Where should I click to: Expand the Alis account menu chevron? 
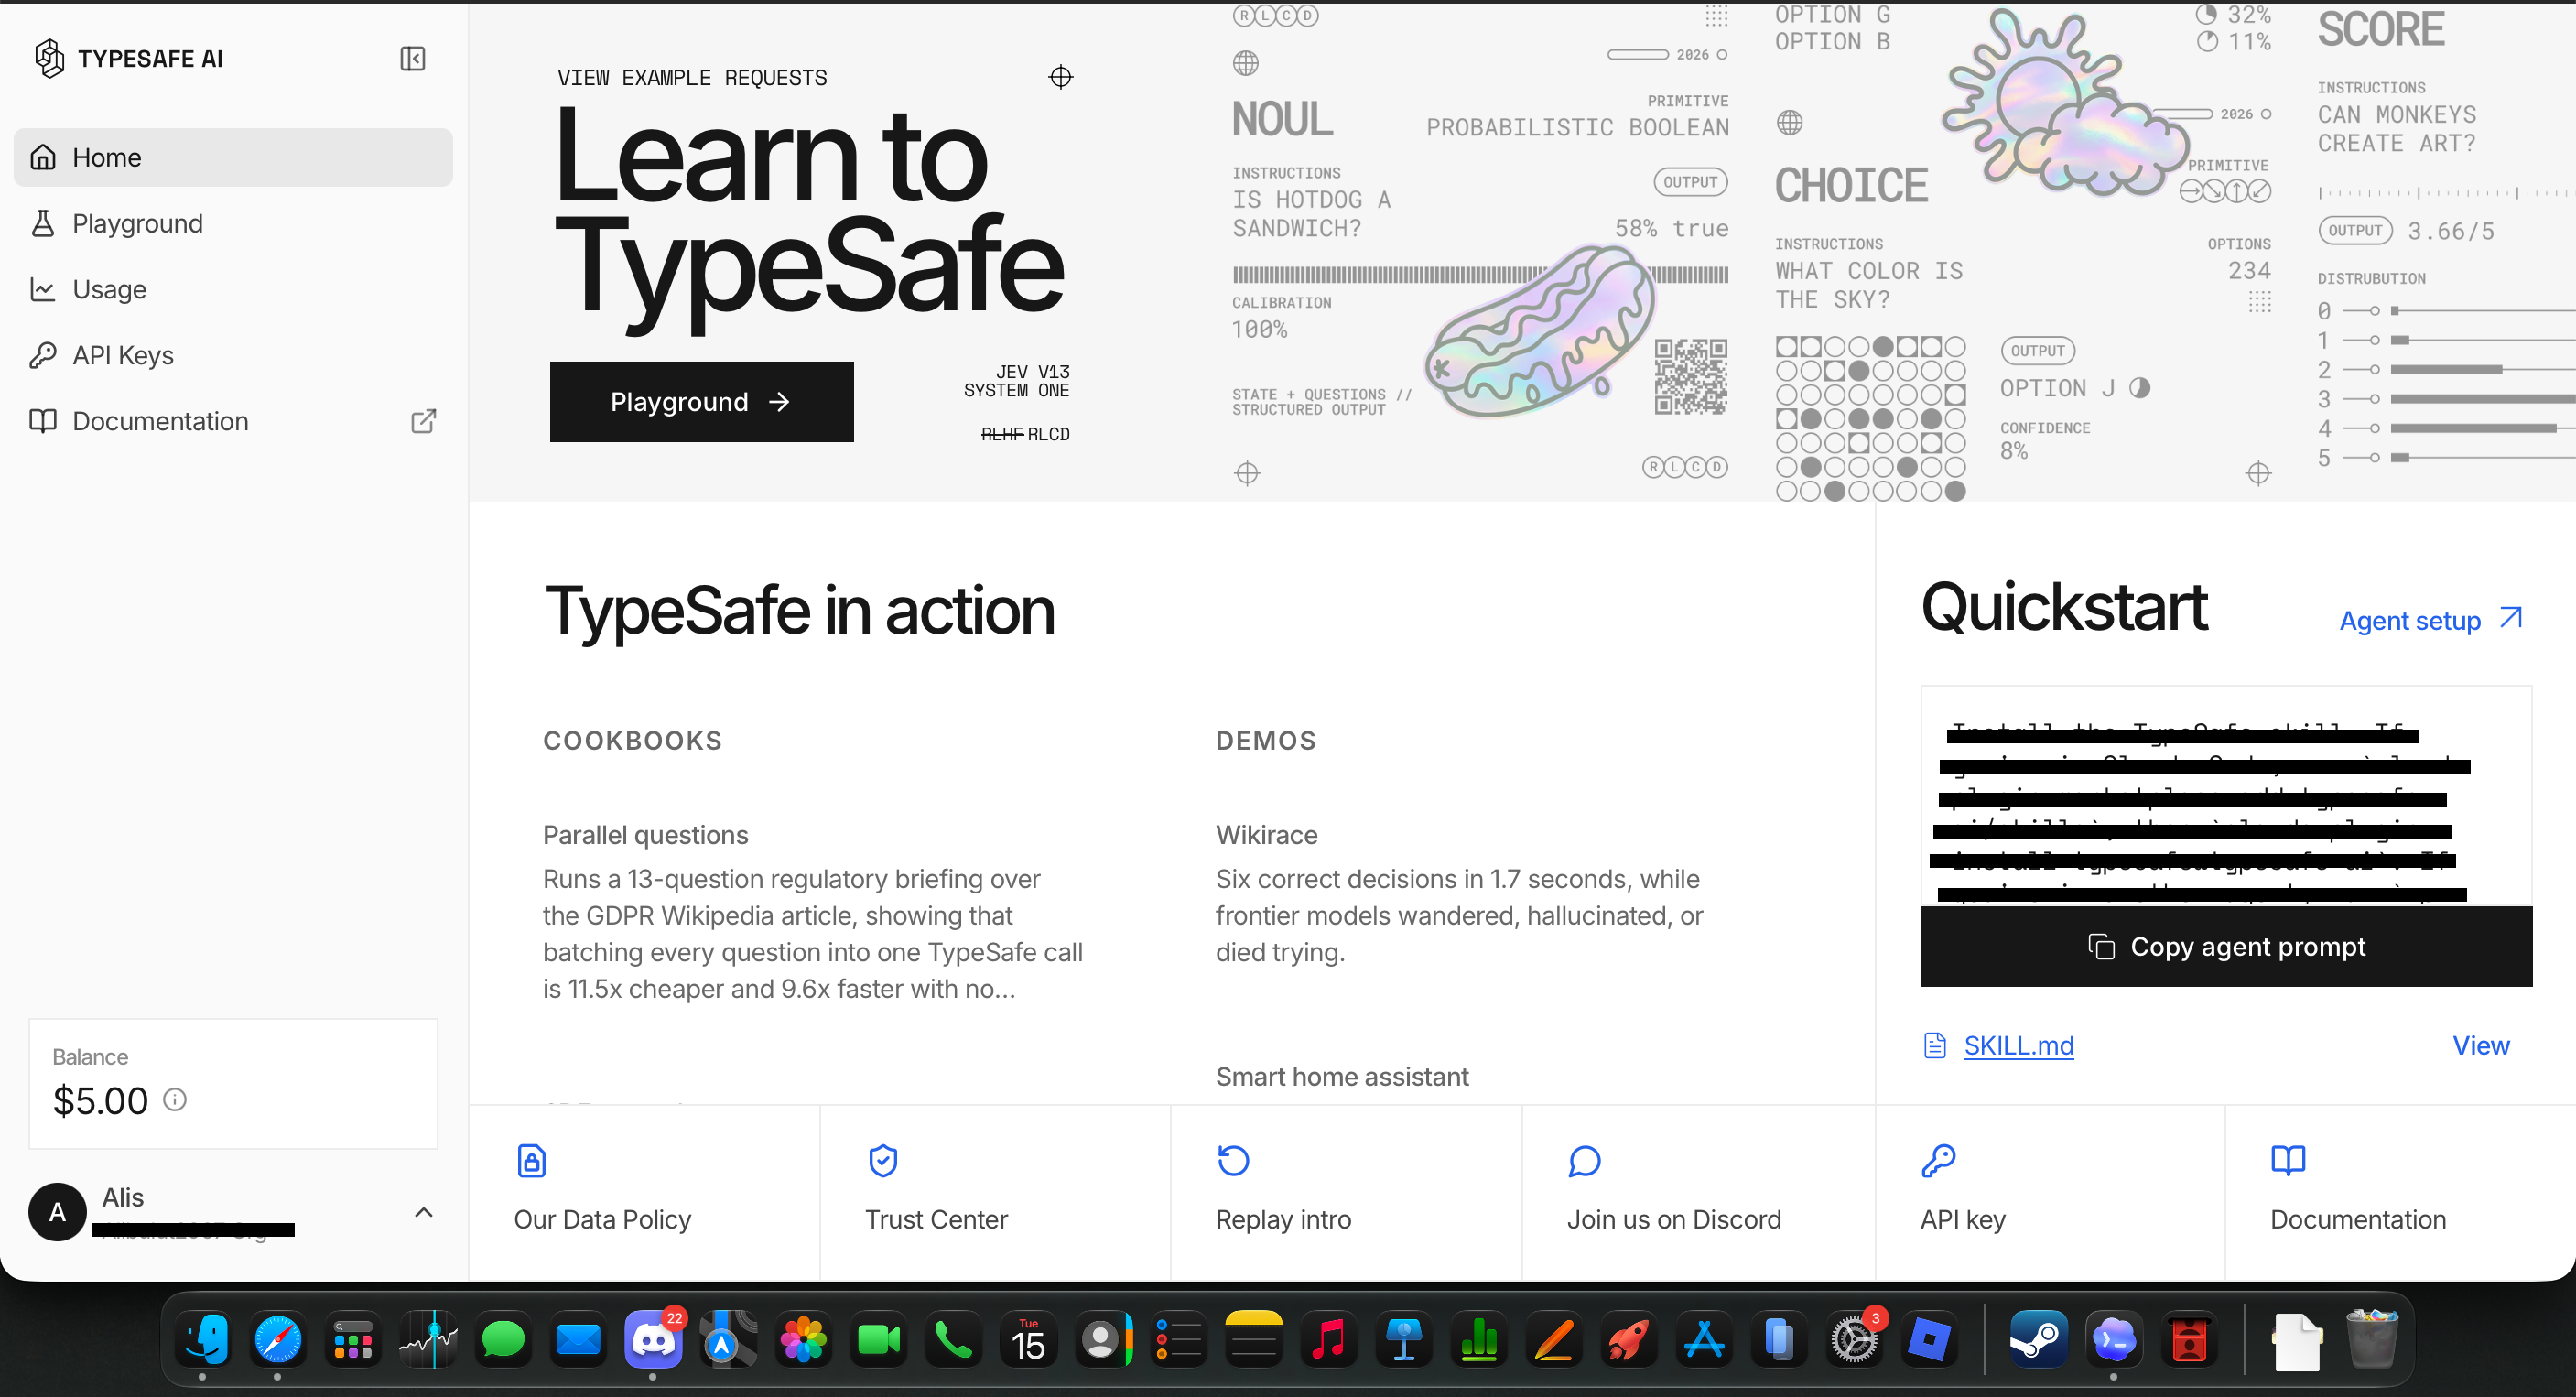pyautogui.click(x=423, y=1212)
